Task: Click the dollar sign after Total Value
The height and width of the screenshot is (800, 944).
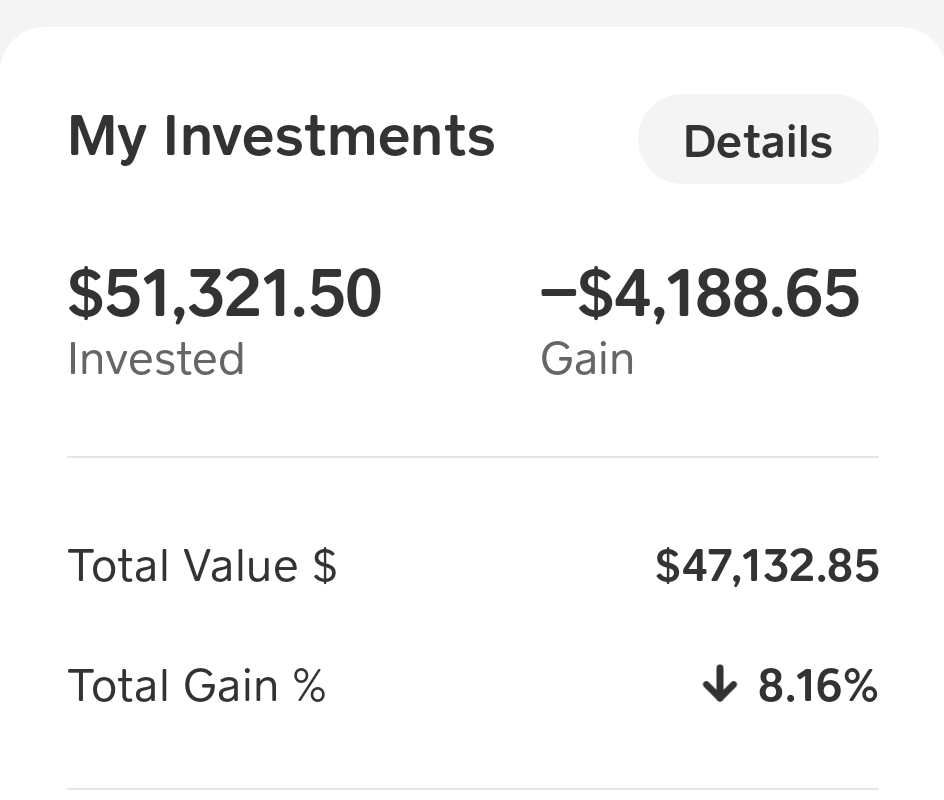Action: click(324, 566)
